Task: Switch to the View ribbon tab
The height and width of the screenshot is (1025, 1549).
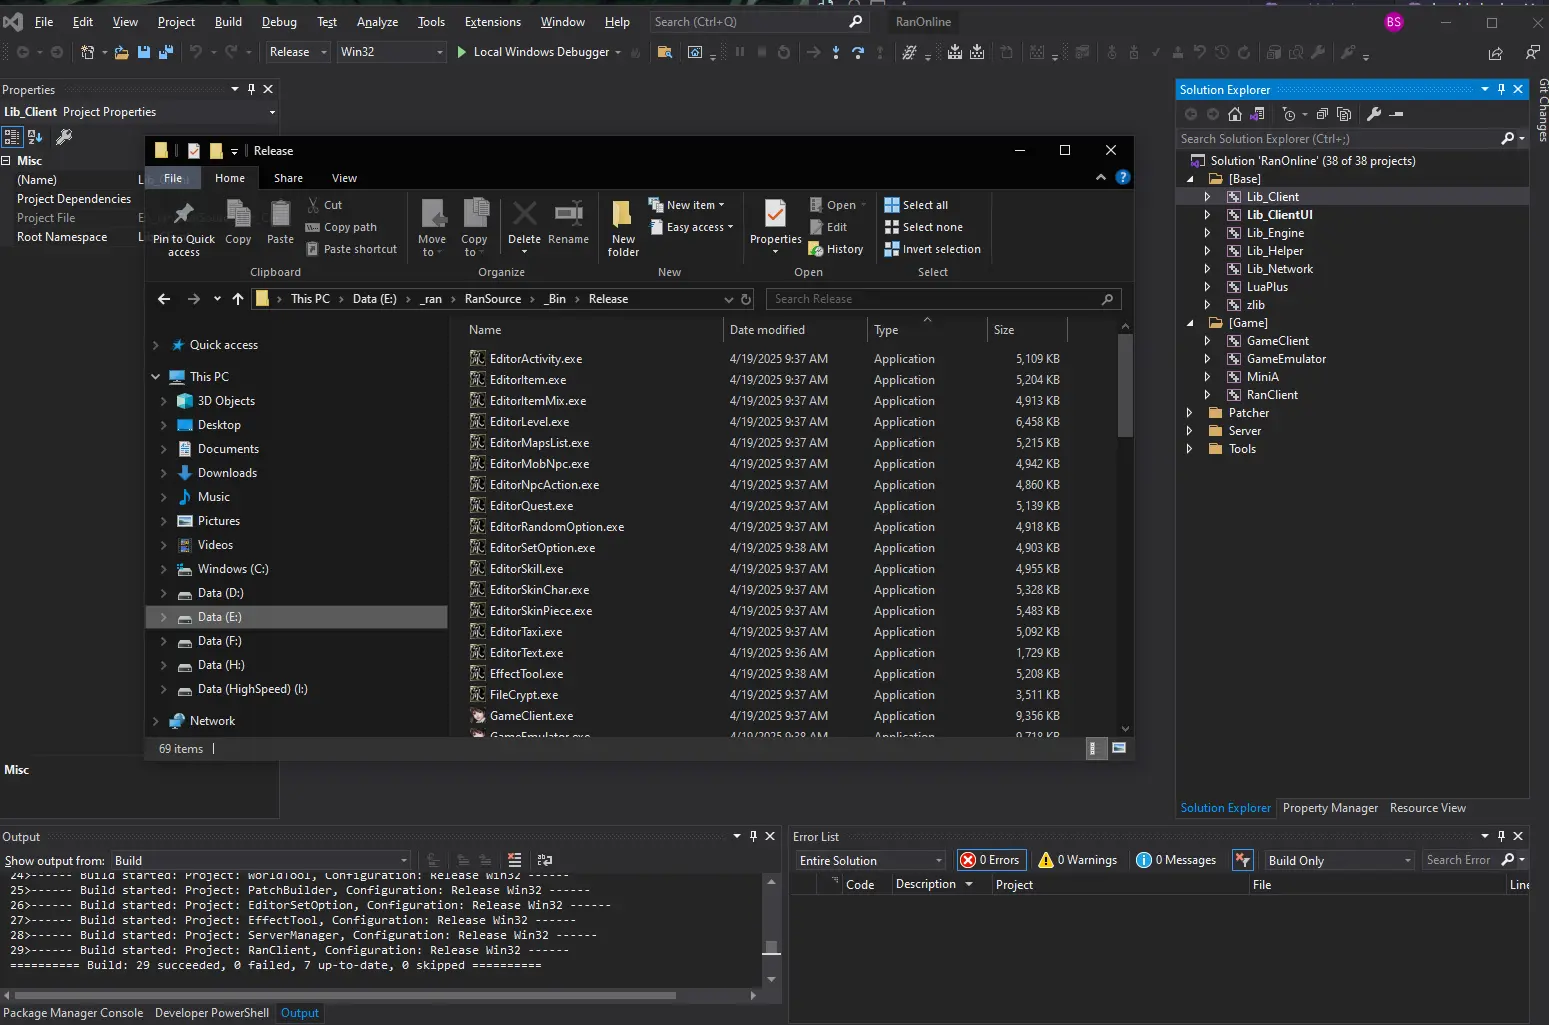Action: click(344, 178)
